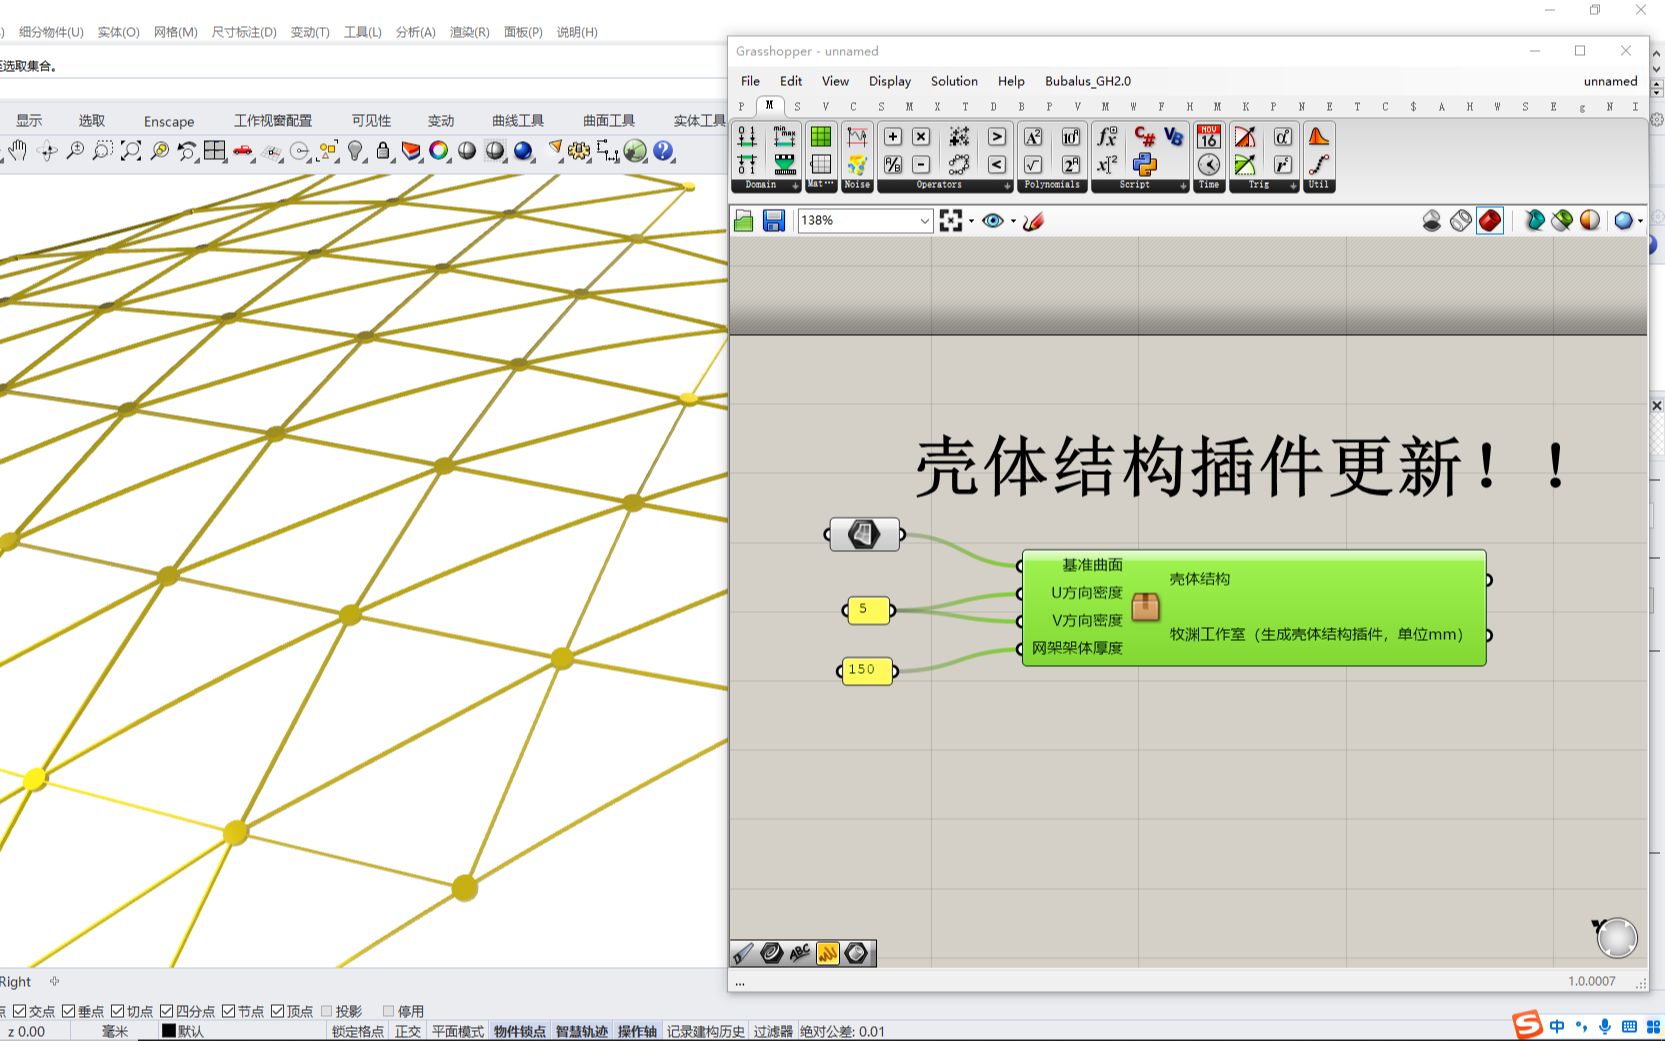
Task: Open the C# script component
Action: [x=1143, y=137]
